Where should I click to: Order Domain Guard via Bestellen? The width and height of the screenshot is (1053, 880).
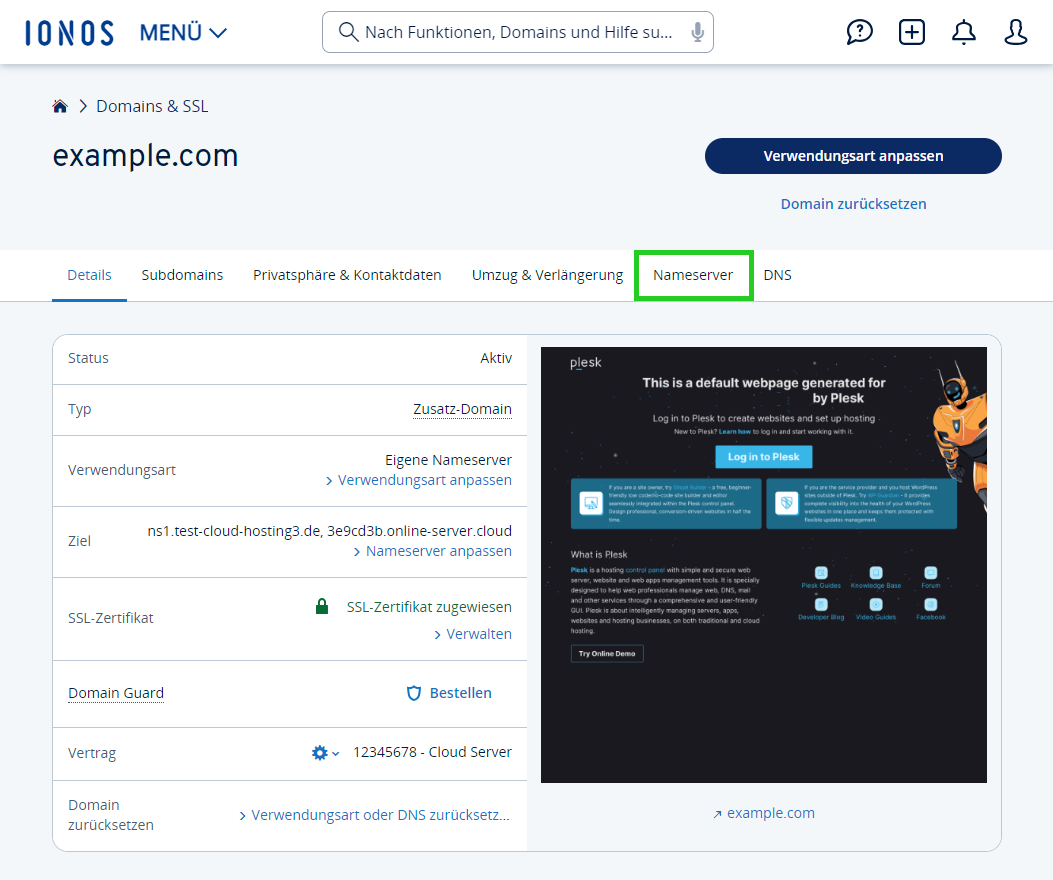[461, 693]
